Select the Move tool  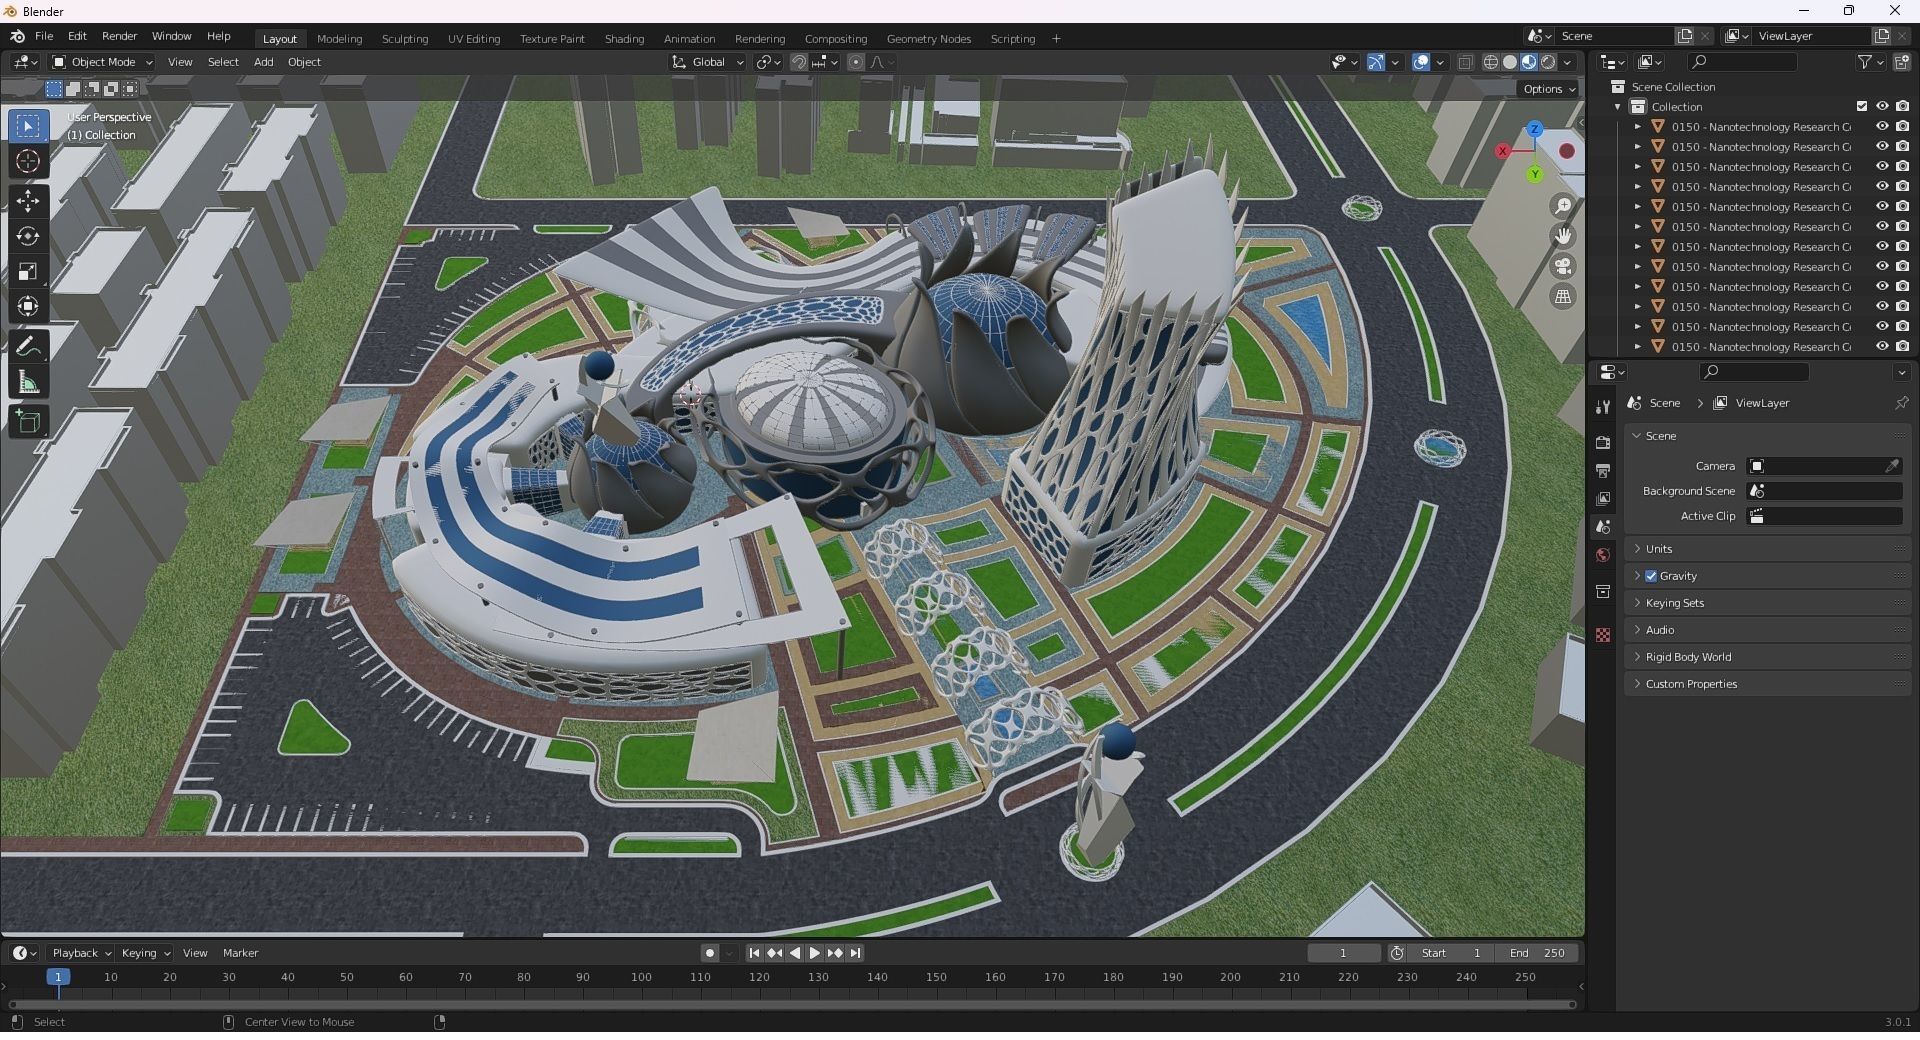[x=28, y=200]
